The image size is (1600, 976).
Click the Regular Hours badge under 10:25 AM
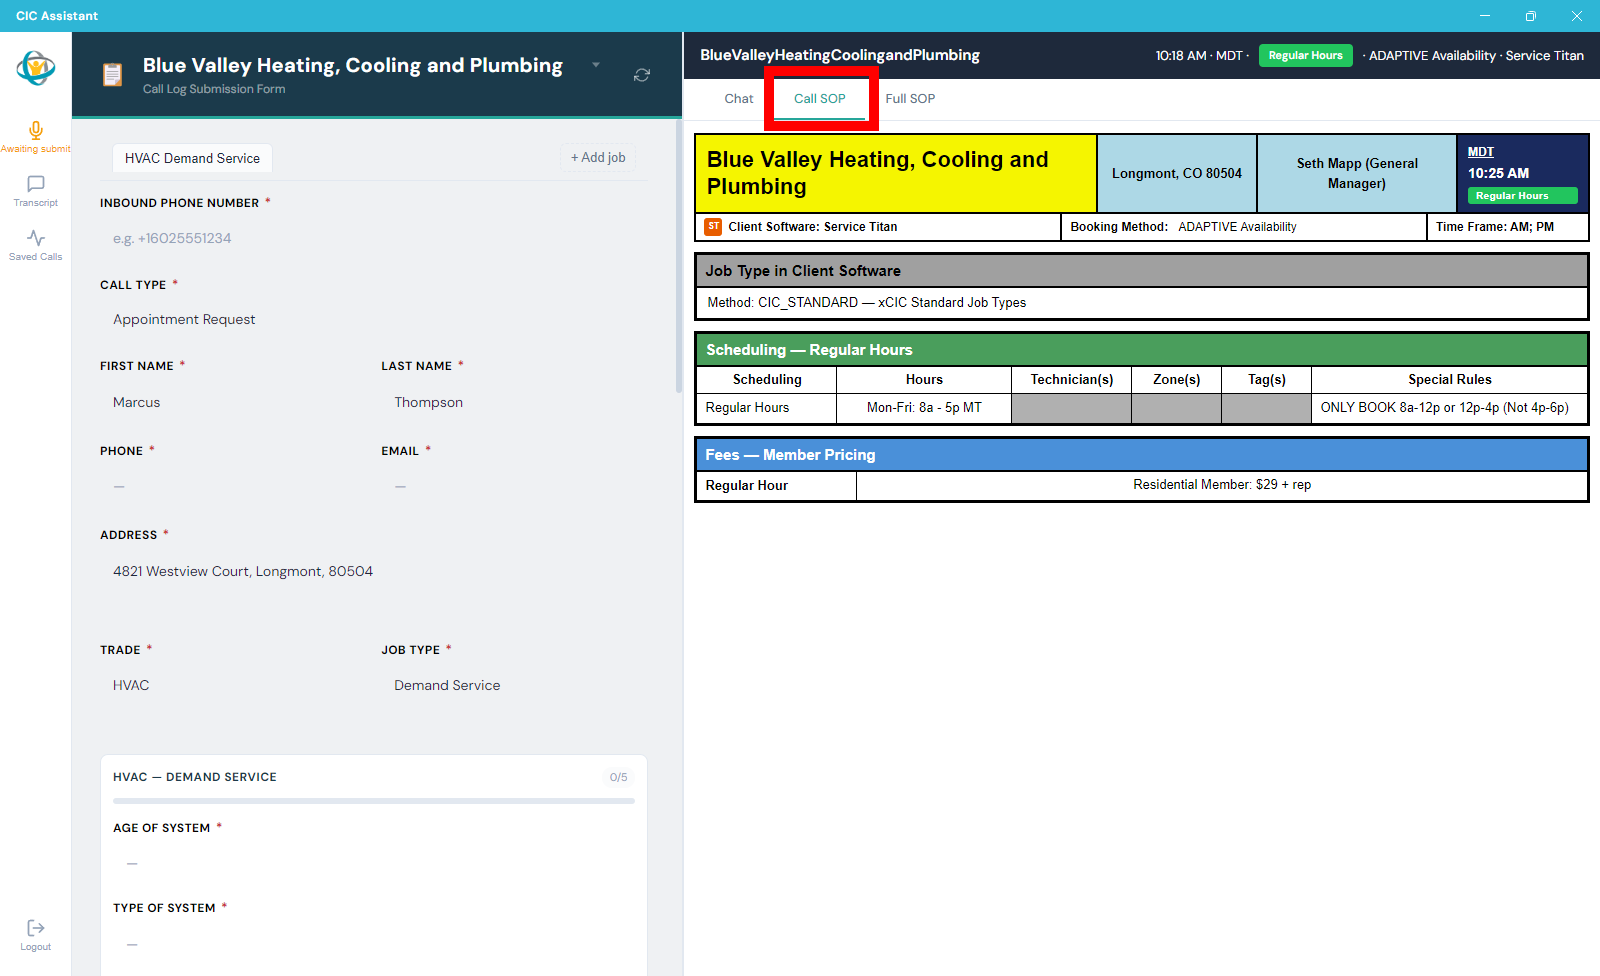pos(1522,196)
